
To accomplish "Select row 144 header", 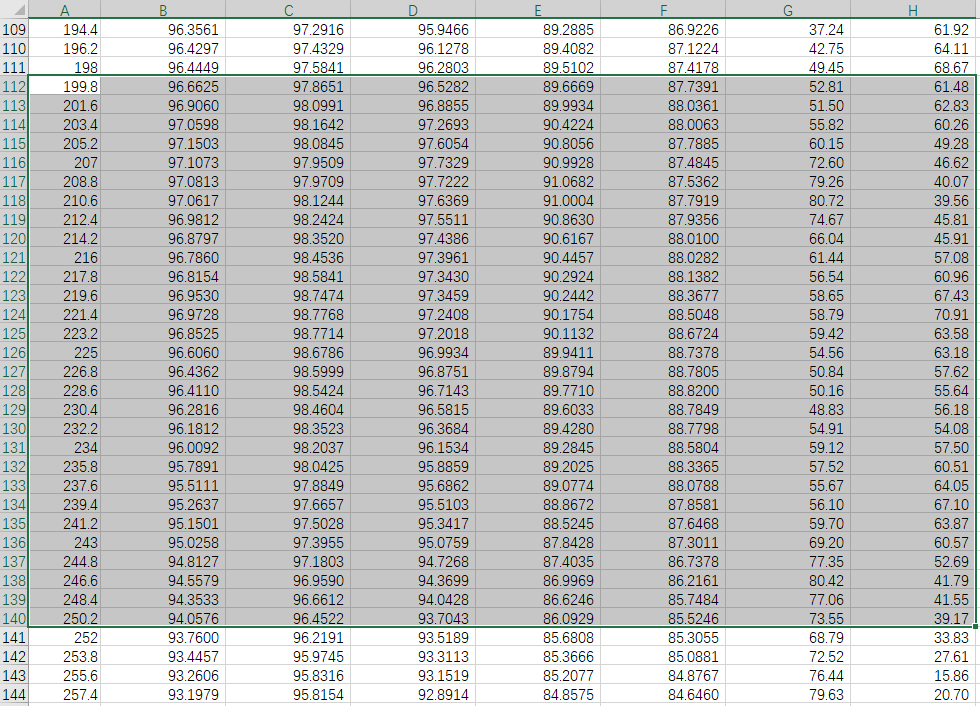I will click(x=14, y=694).
